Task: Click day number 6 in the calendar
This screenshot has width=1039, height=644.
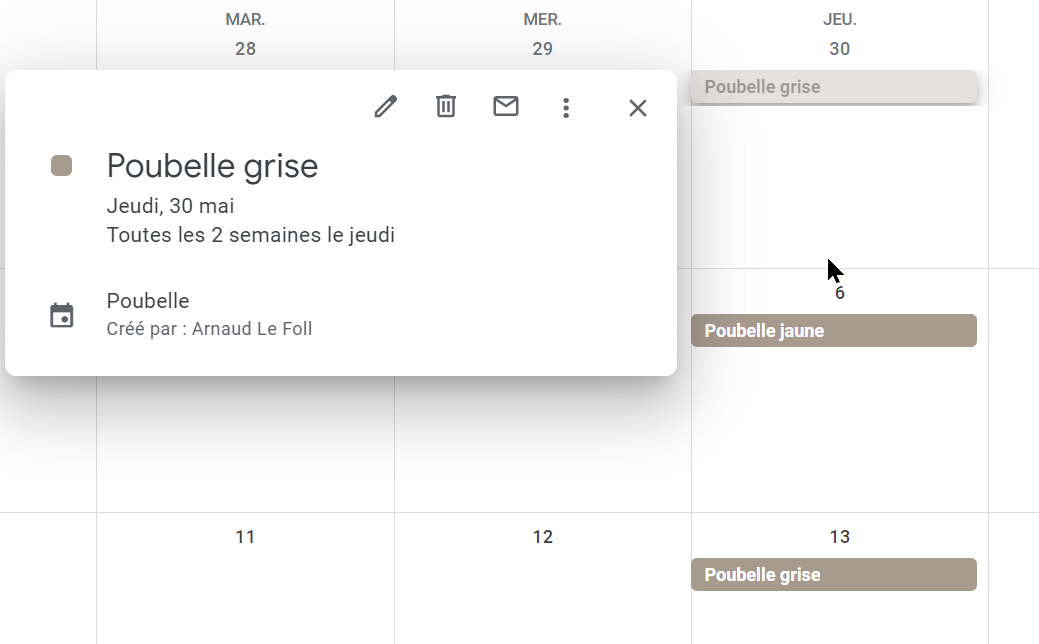Action: (x=840, y=293)
